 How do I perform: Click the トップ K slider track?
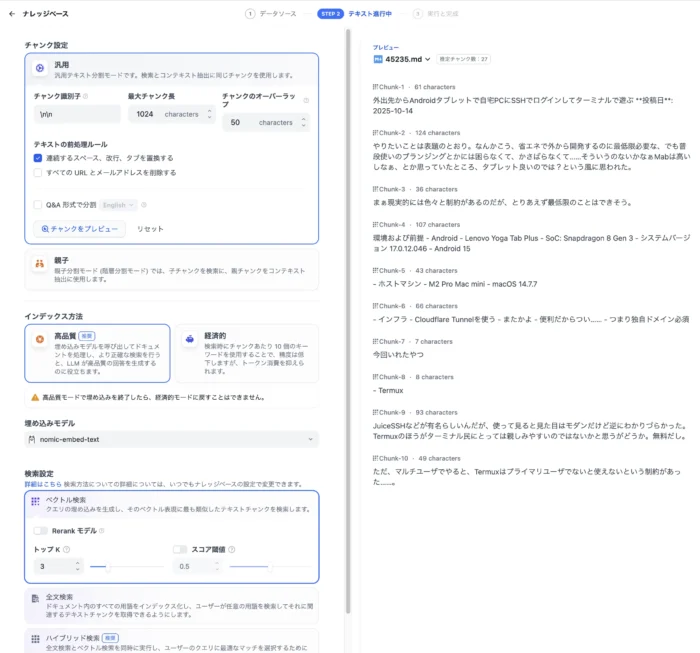coord(120,566)
